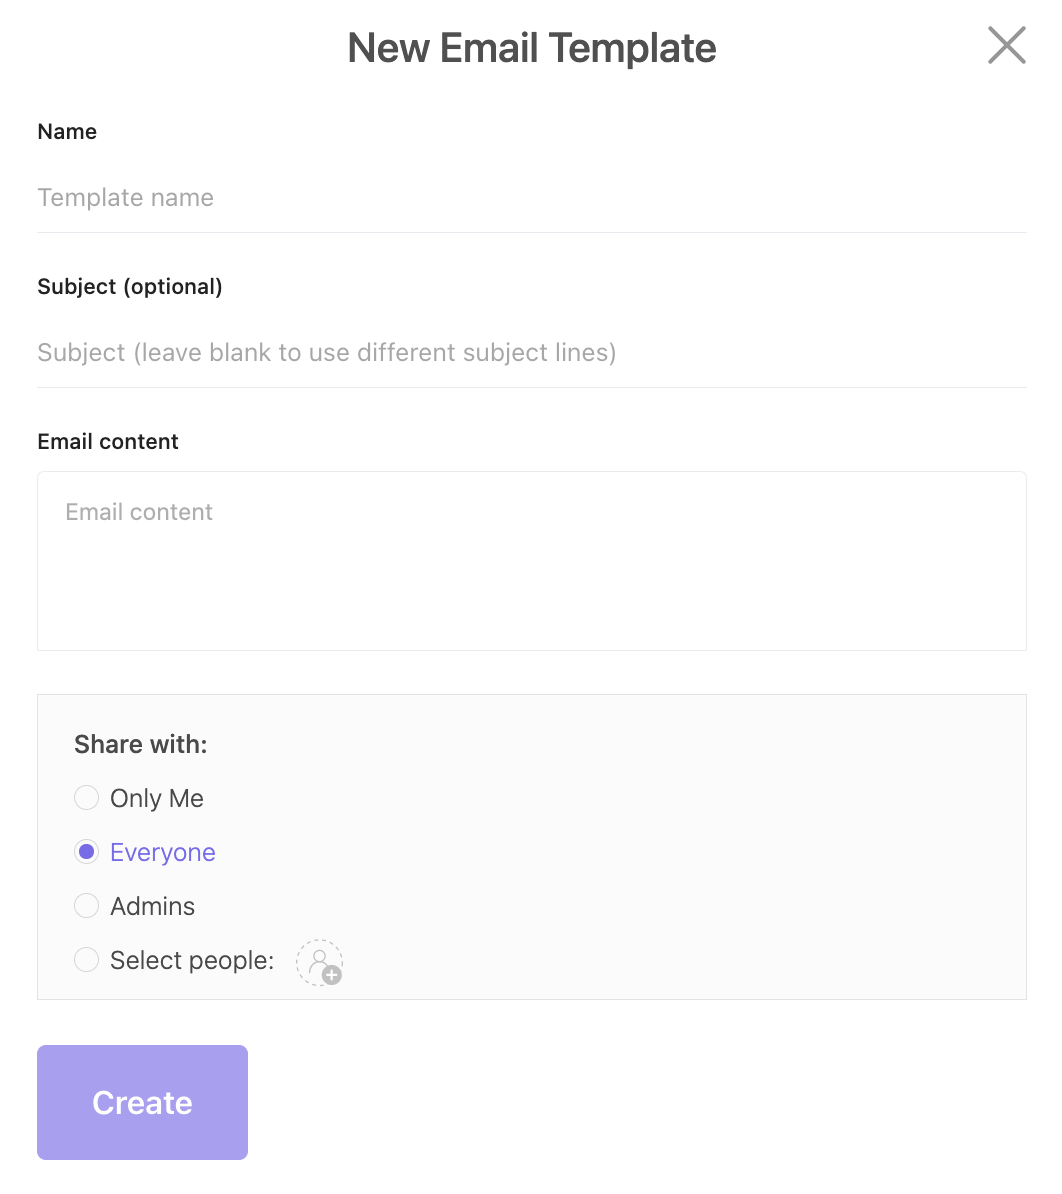Click the purple "Everyone" label text
1062x1194 pixels.
163,852
